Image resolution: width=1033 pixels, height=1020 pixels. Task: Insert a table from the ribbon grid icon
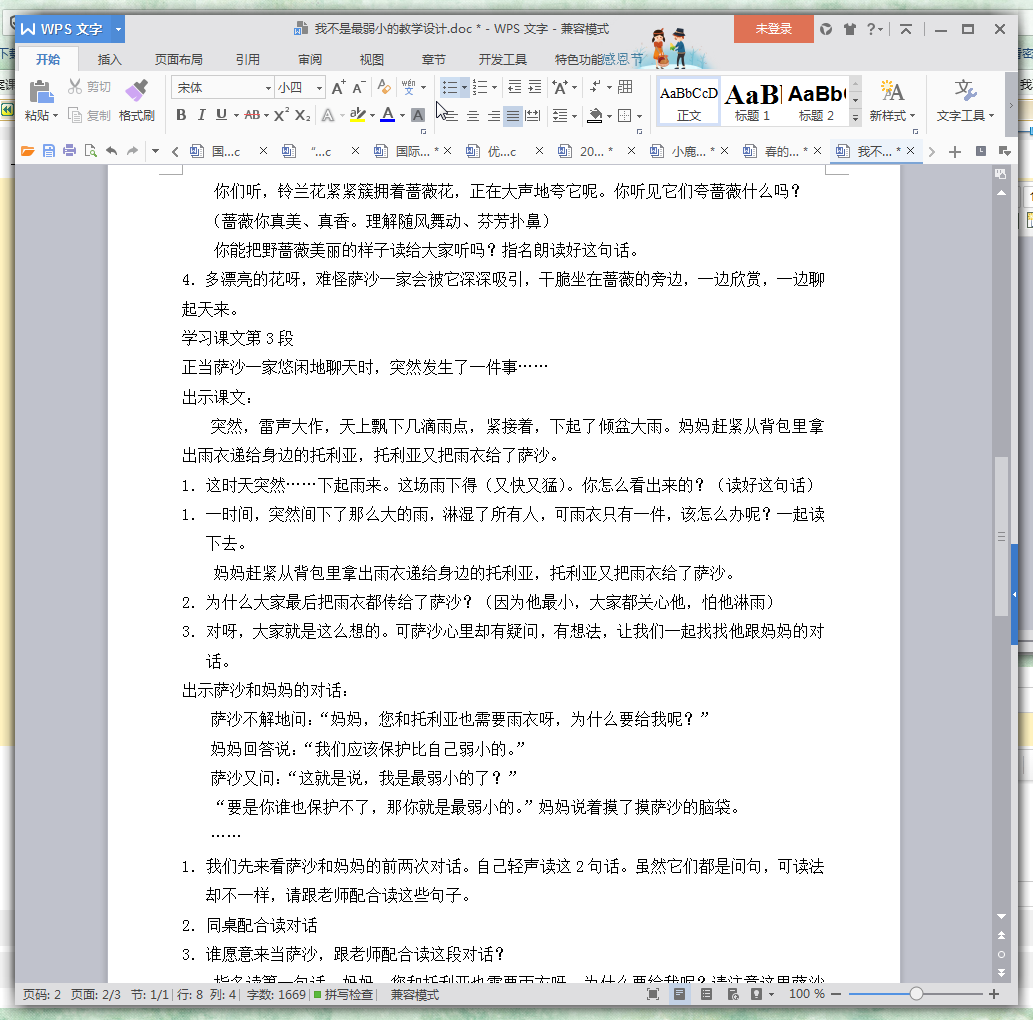(x=625, y=87)
